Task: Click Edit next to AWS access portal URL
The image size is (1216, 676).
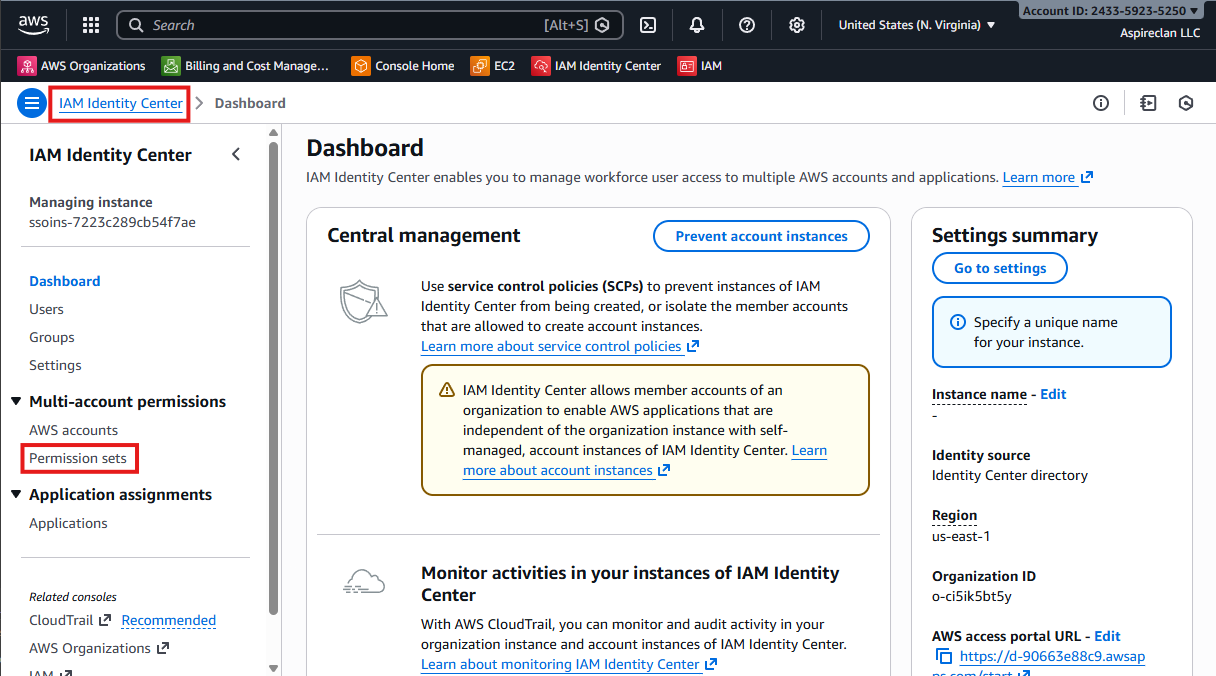Action: (x=1107, y=636)
